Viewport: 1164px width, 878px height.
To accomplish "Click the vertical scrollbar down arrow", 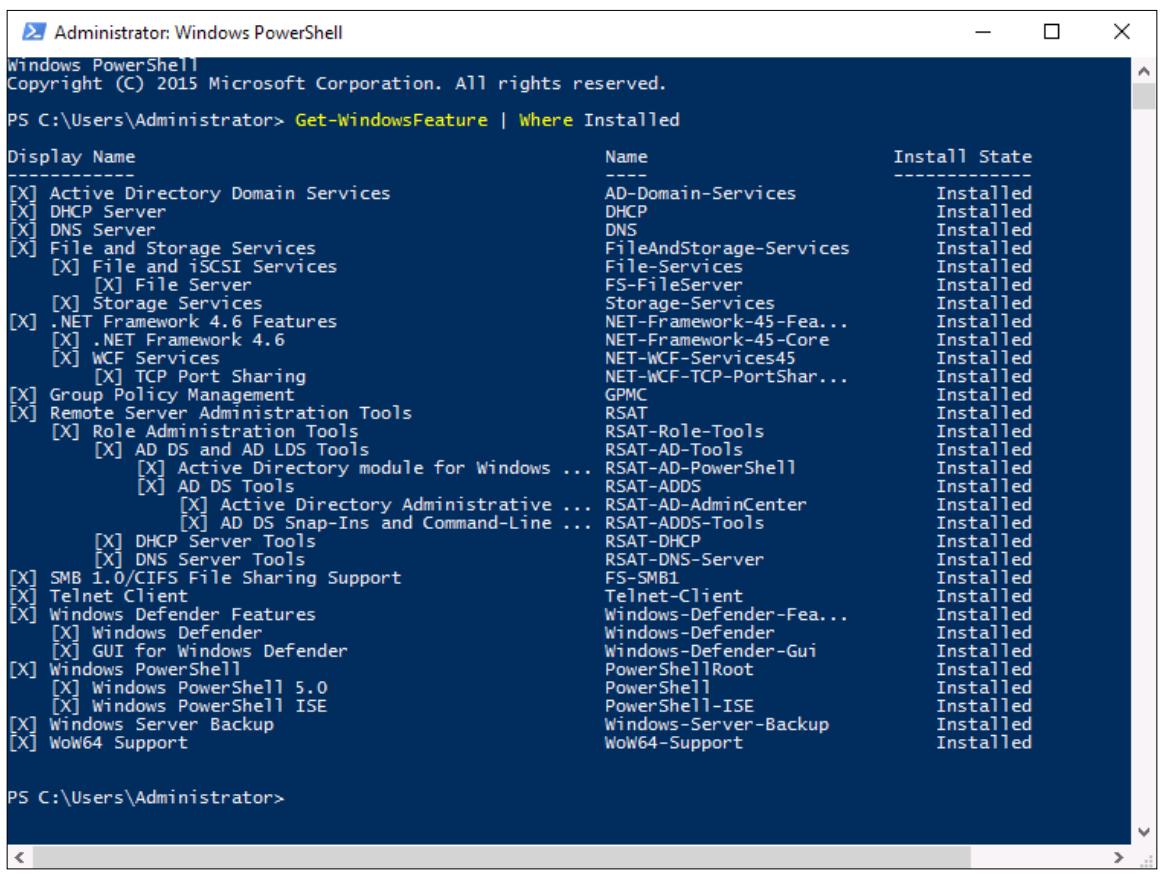I will click(x=1143, y=832).
